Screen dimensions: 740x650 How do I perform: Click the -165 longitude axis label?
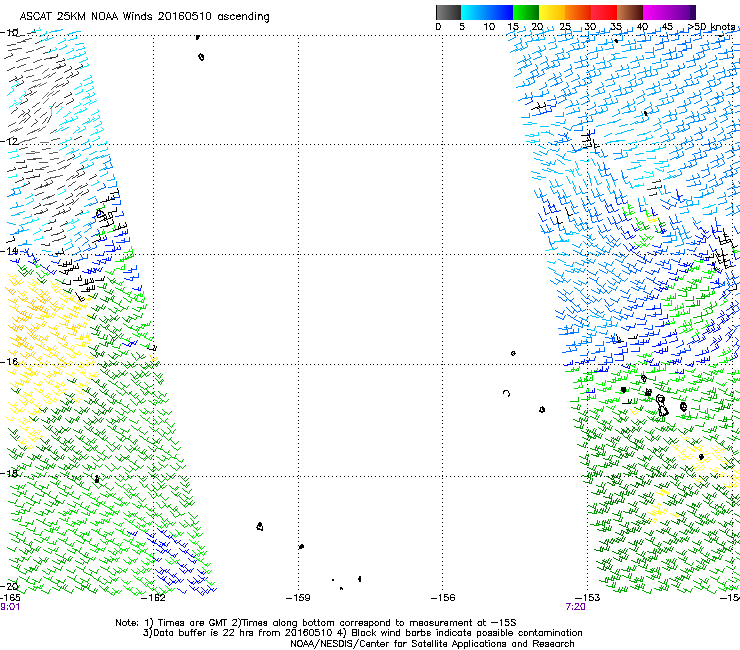point(10,598)
